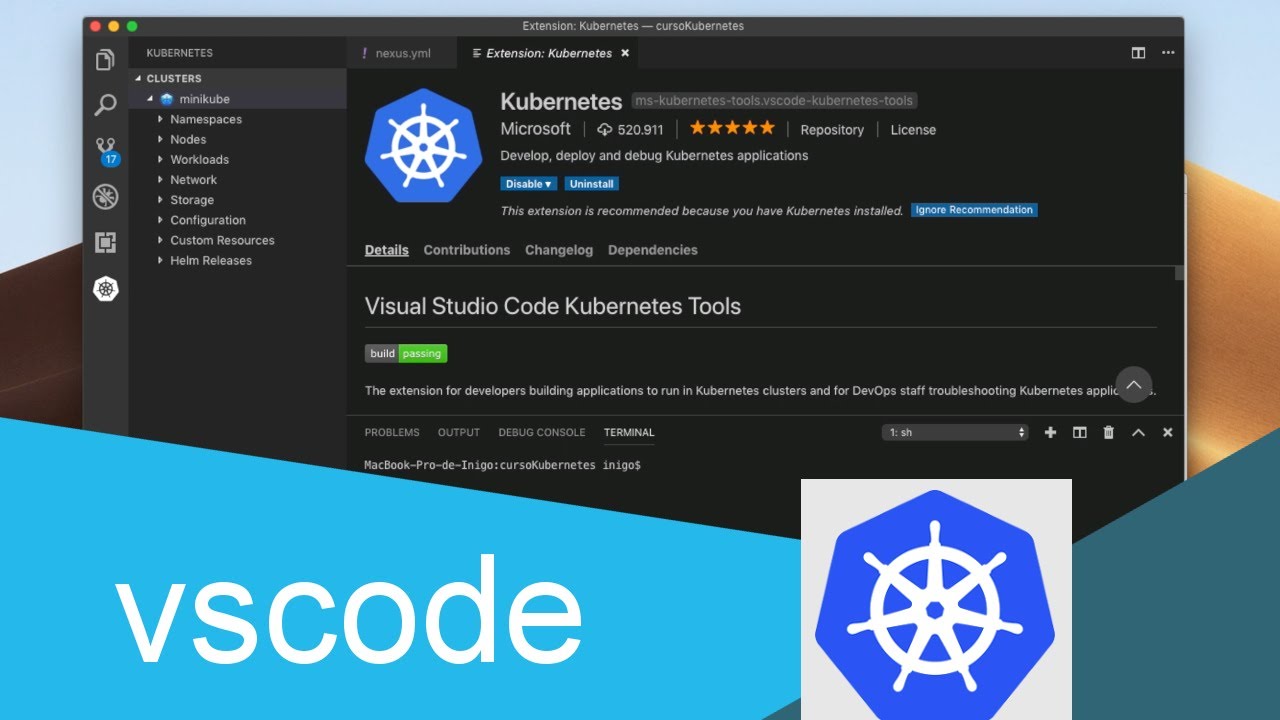Click the green maximize window button
Viewport: 1280px width, 720px height.
[x=132, y=26]
